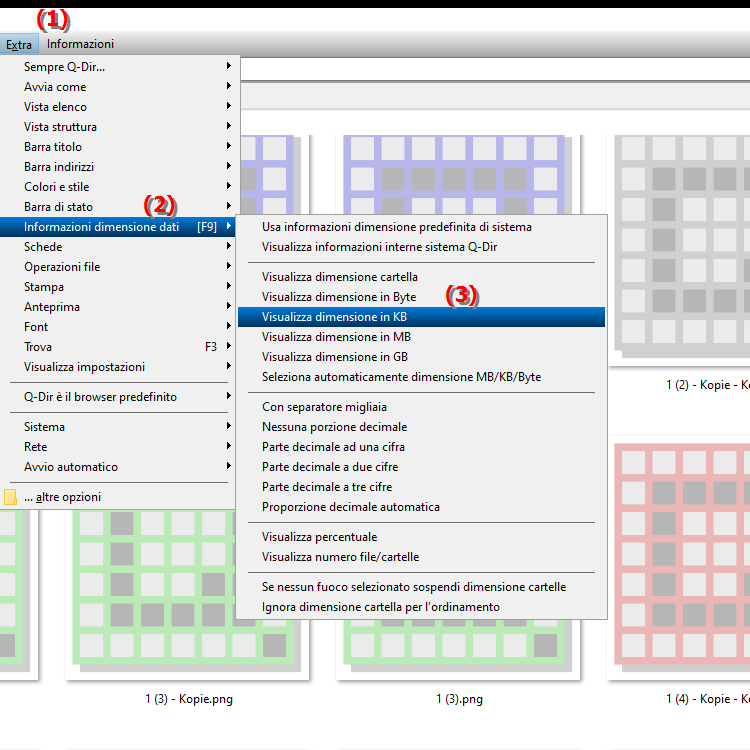Expand Vista elenco submenu
The height and width of the screenshot is (750, 750).
pyautogui.click(x=118, y=107)
